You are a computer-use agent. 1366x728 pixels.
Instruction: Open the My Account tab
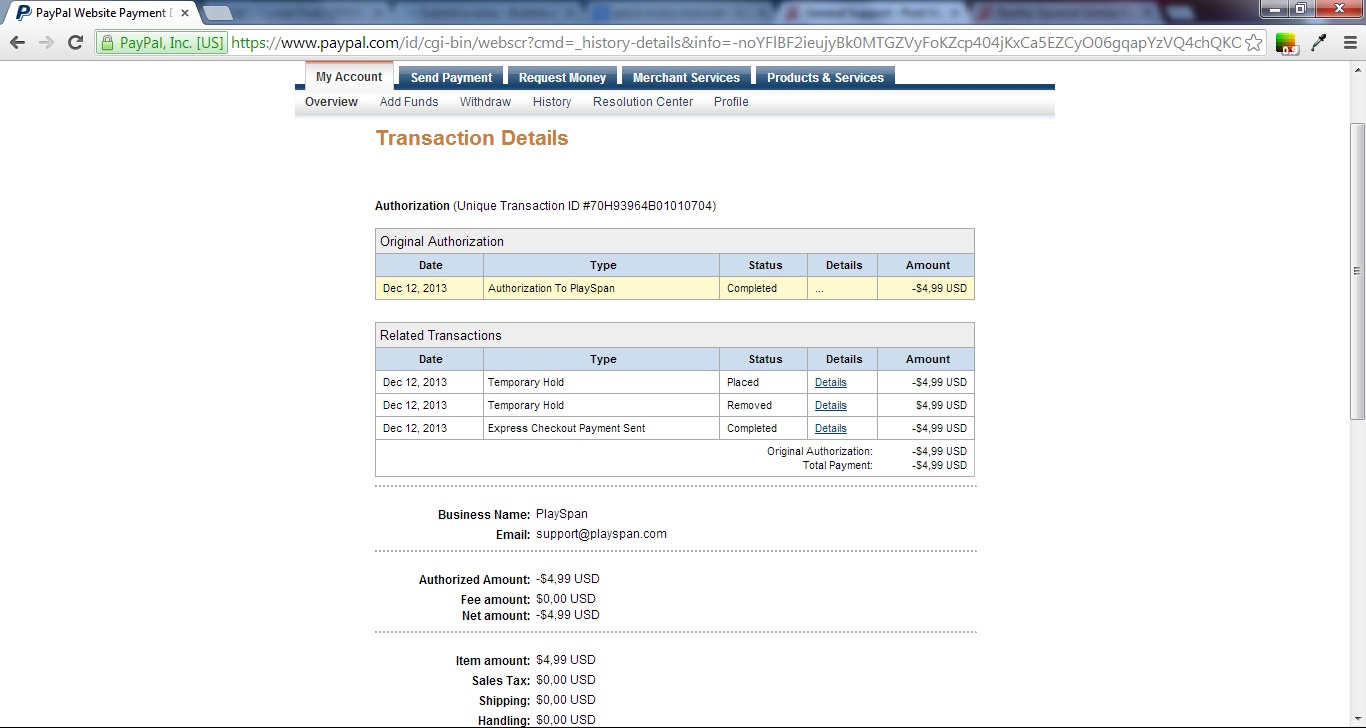point(349,77)
